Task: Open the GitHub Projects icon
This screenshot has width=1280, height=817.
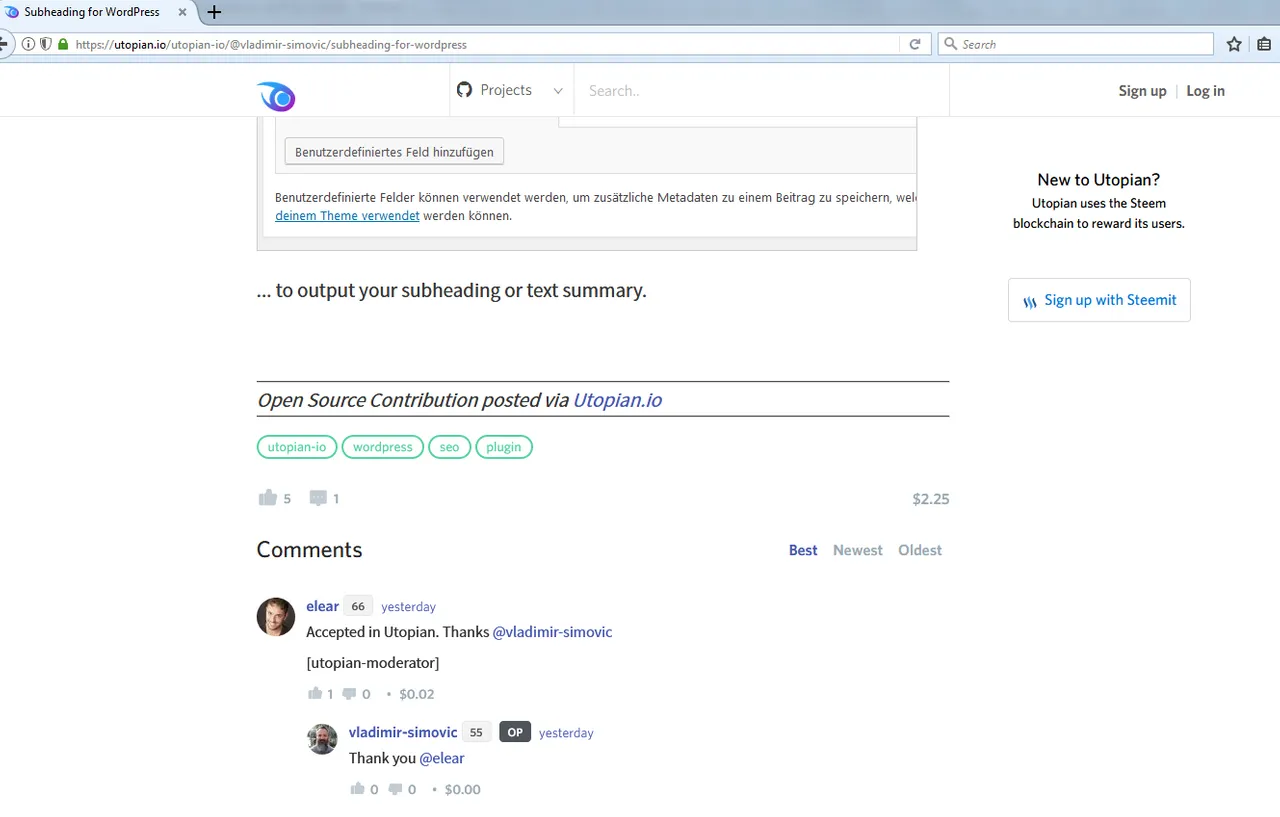Action: [x=464, y=90]
